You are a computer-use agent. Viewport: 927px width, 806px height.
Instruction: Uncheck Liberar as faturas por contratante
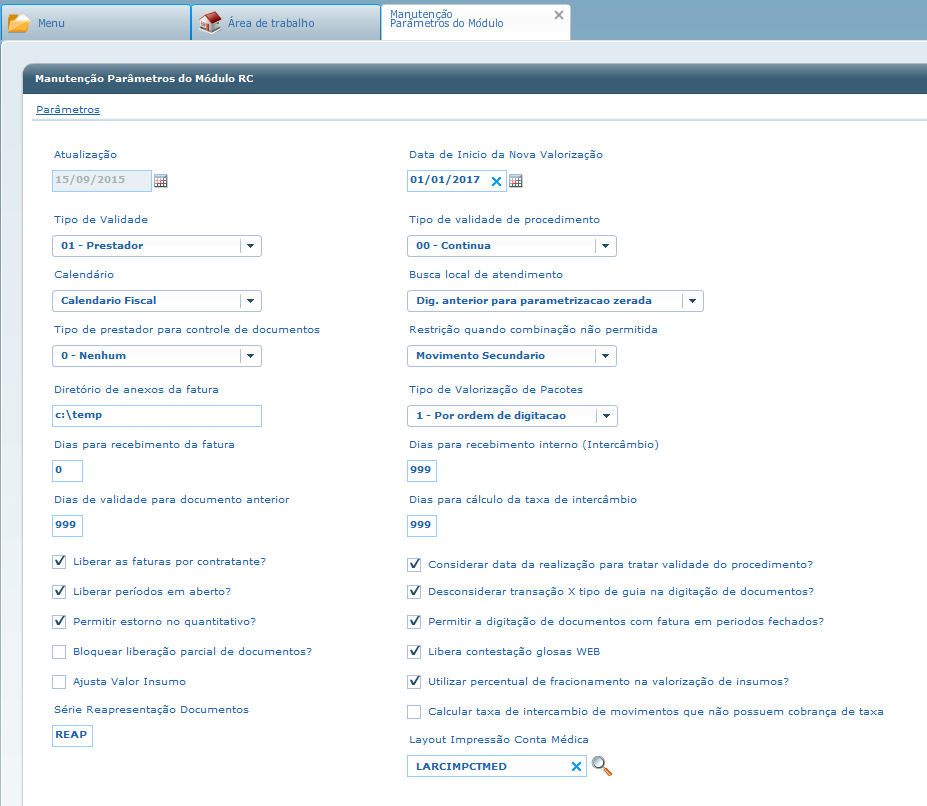pos(59,562)
